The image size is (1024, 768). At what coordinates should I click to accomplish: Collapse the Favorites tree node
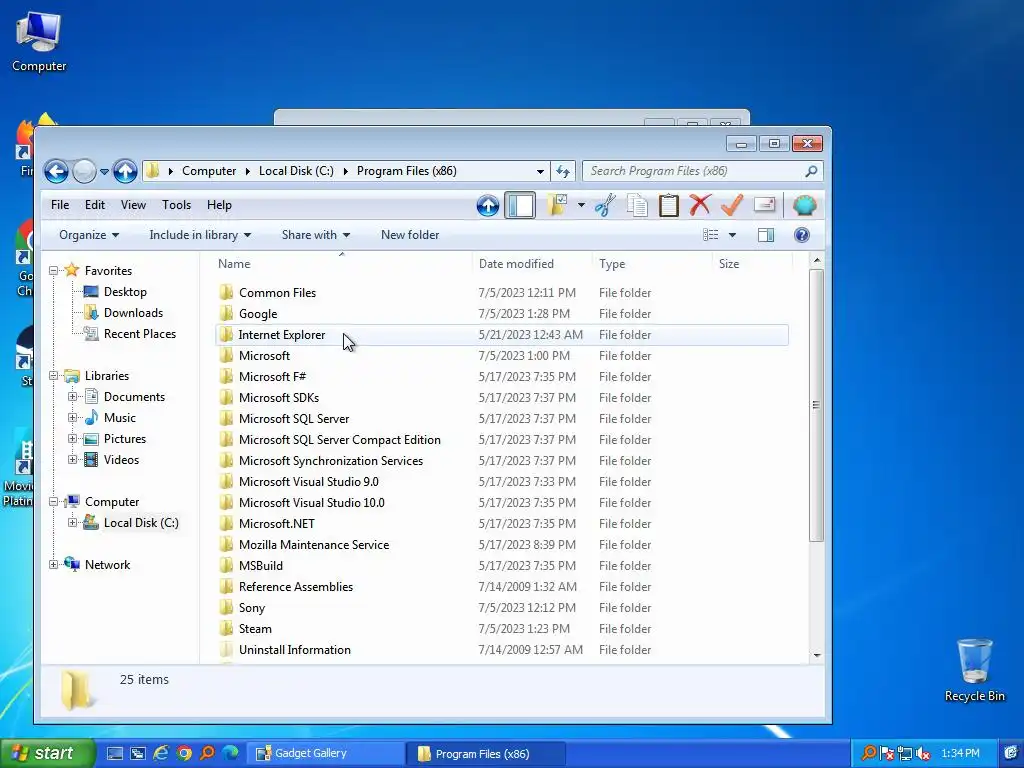point(54,270)
